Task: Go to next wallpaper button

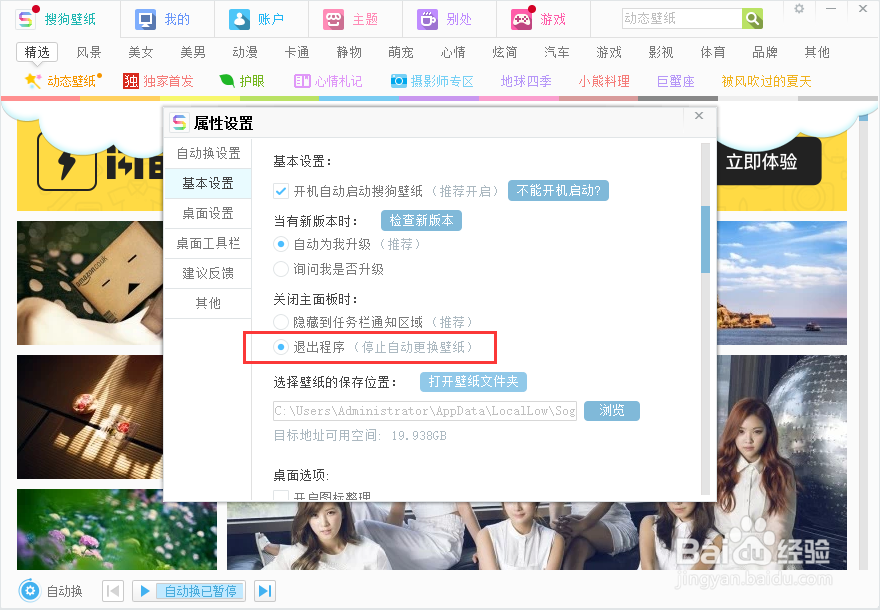Action: [x=264, y=591]
